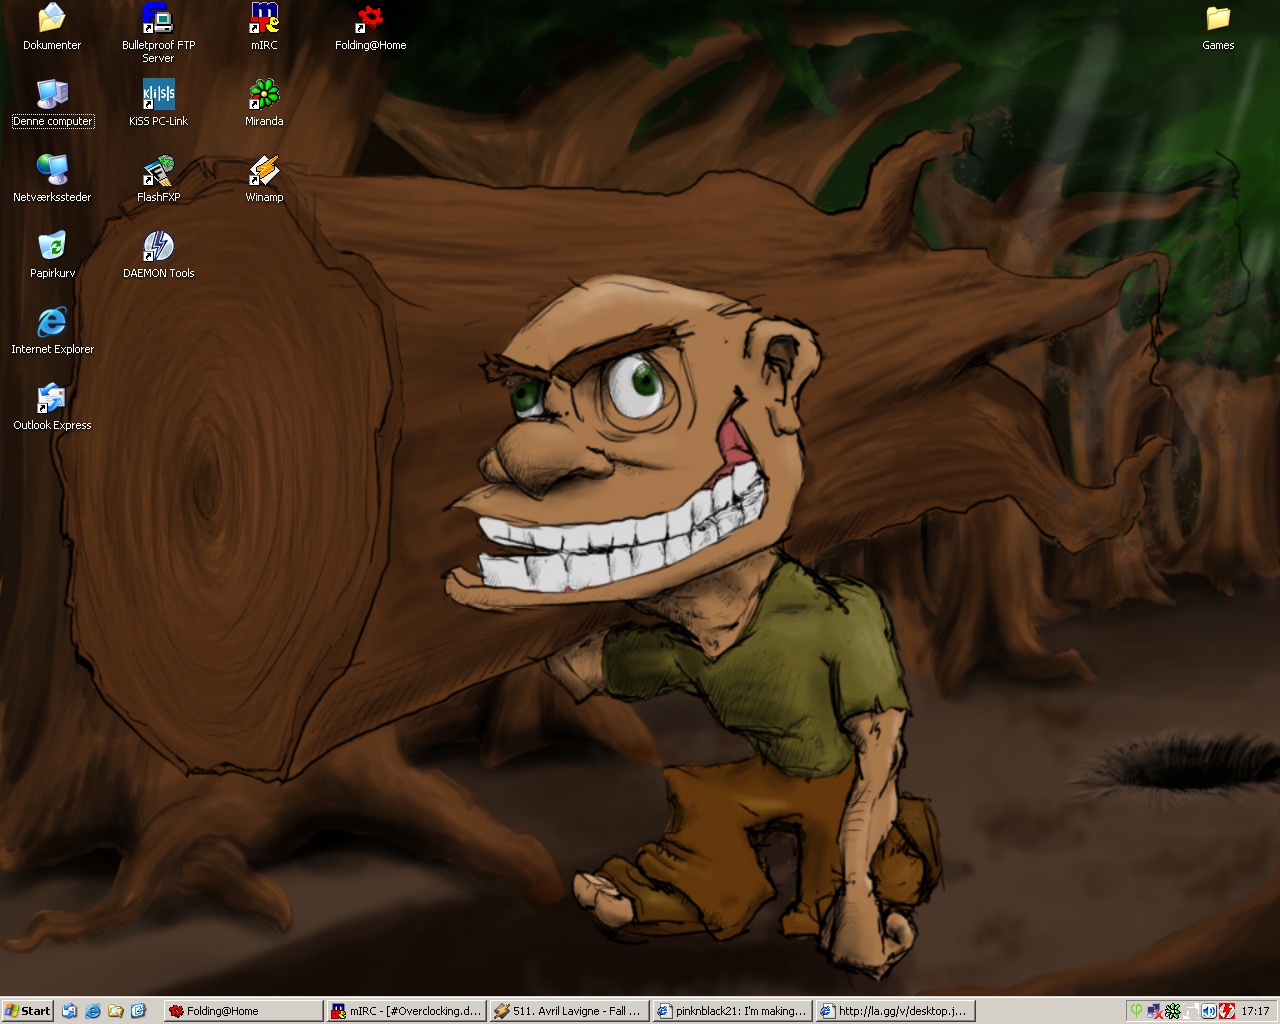The width and height of the screenshot is (1280, 1024).
Task: Open the Folding@Home desktop shortcut
Action: click(370, 27)
